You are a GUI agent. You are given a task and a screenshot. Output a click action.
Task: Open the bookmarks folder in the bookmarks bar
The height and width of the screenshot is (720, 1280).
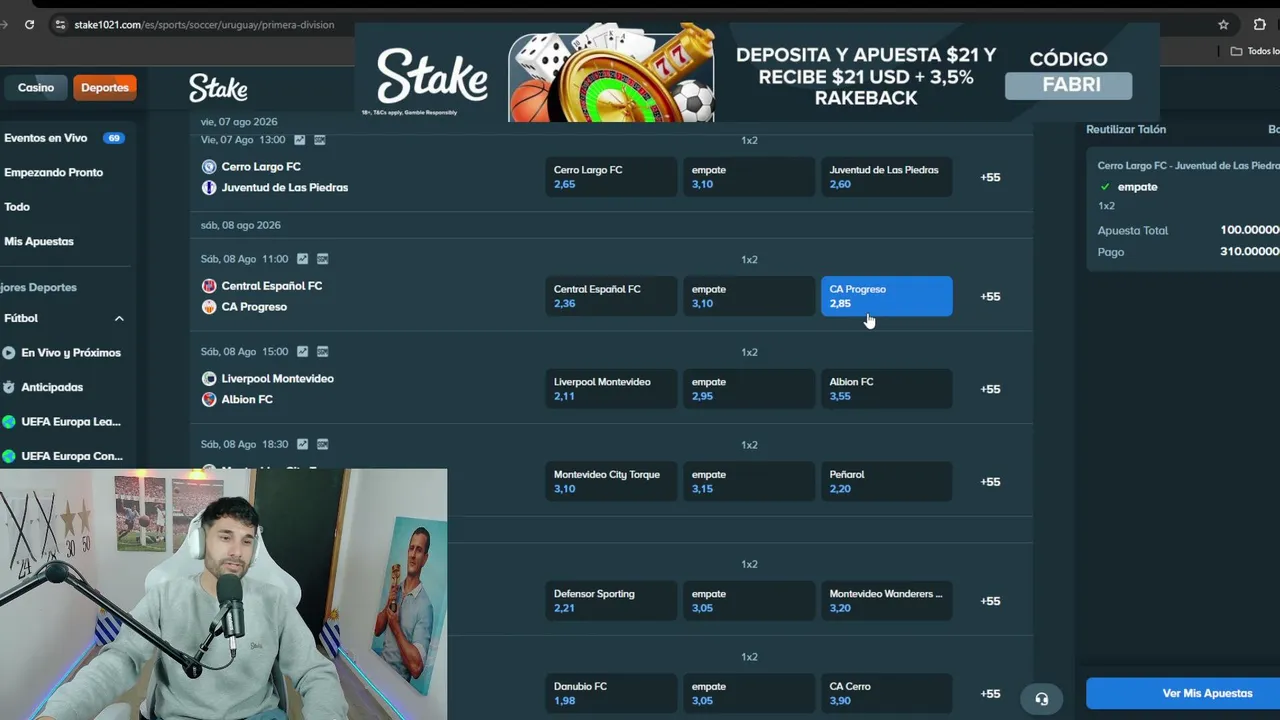pyautogui.click(x=1254, y=51)
